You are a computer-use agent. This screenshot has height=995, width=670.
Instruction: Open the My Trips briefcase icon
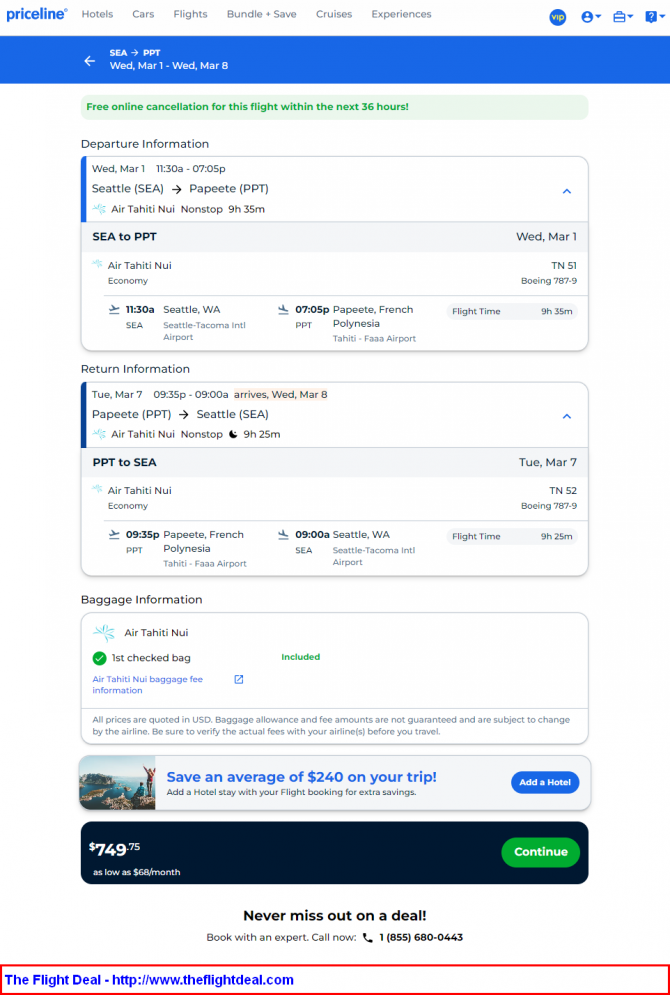[x=622, y=17]
